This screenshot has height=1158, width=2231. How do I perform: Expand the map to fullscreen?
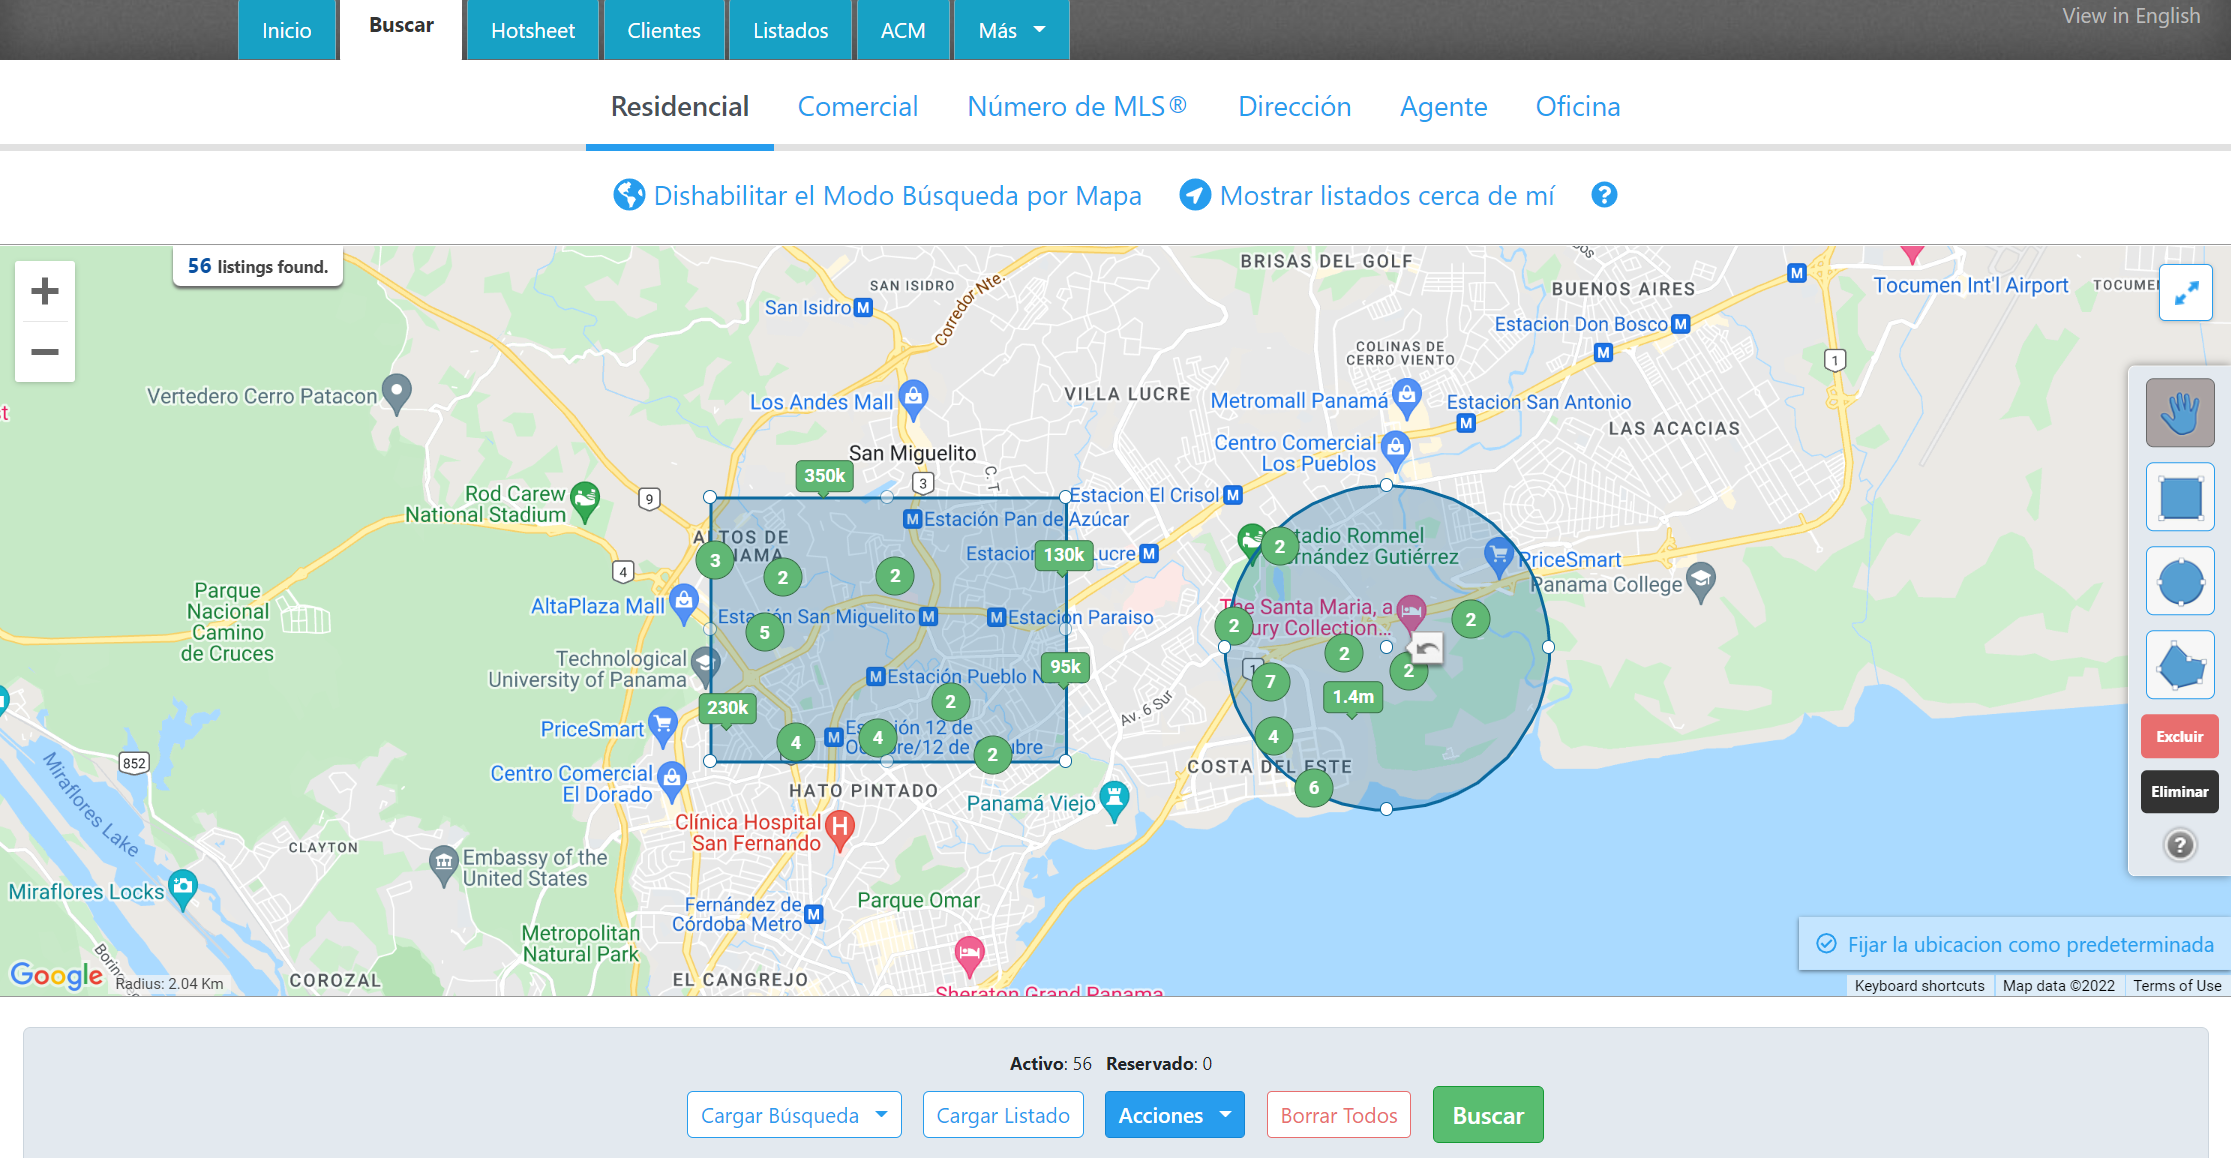coord(2186,292)
